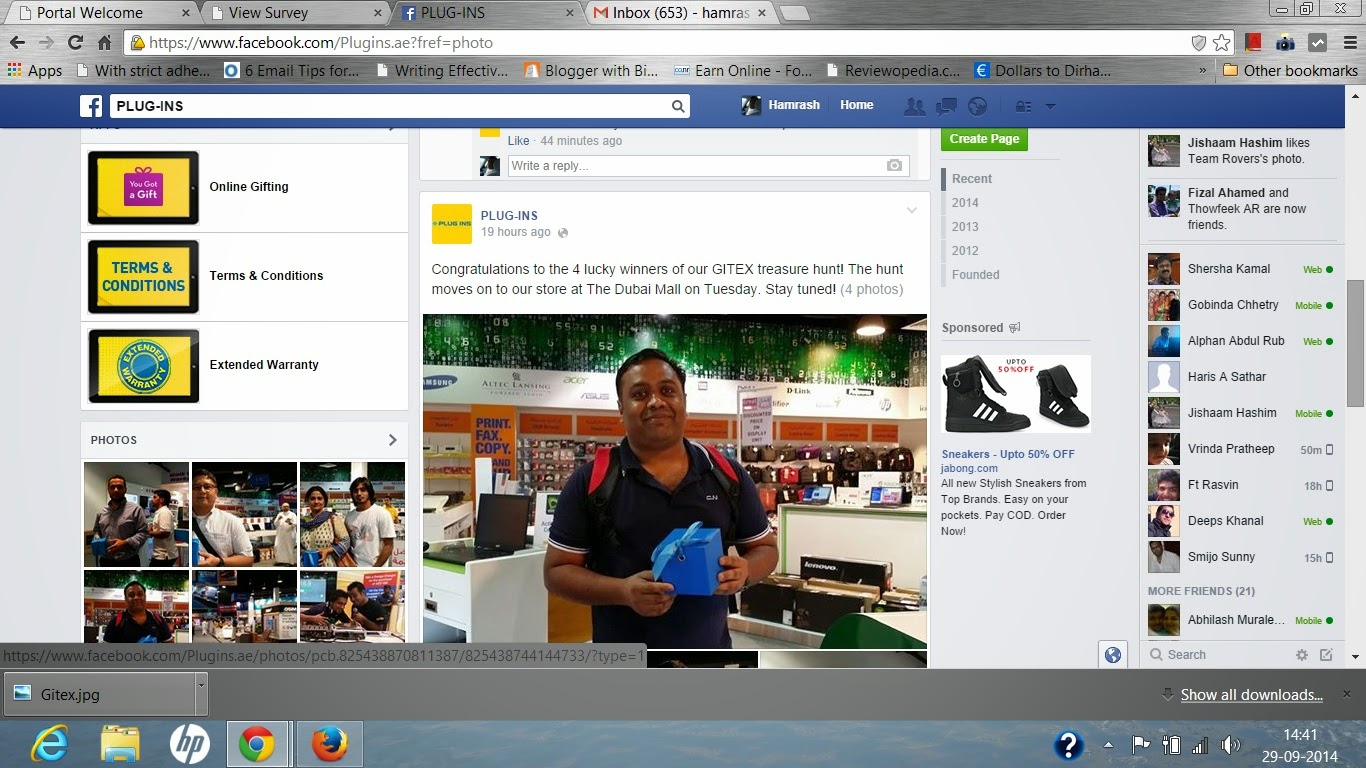The image size is (1366, 768).
Task: Open Facebook messages icon
Action: (x=945, y=106)
